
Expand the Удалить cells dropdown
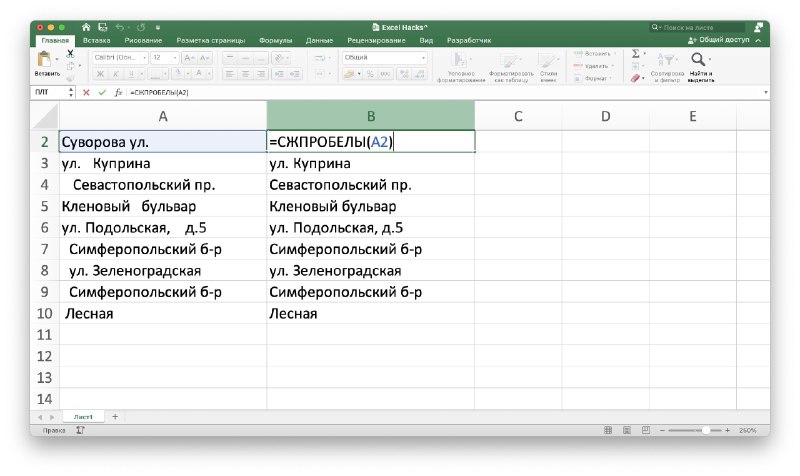tap(595, 66)
